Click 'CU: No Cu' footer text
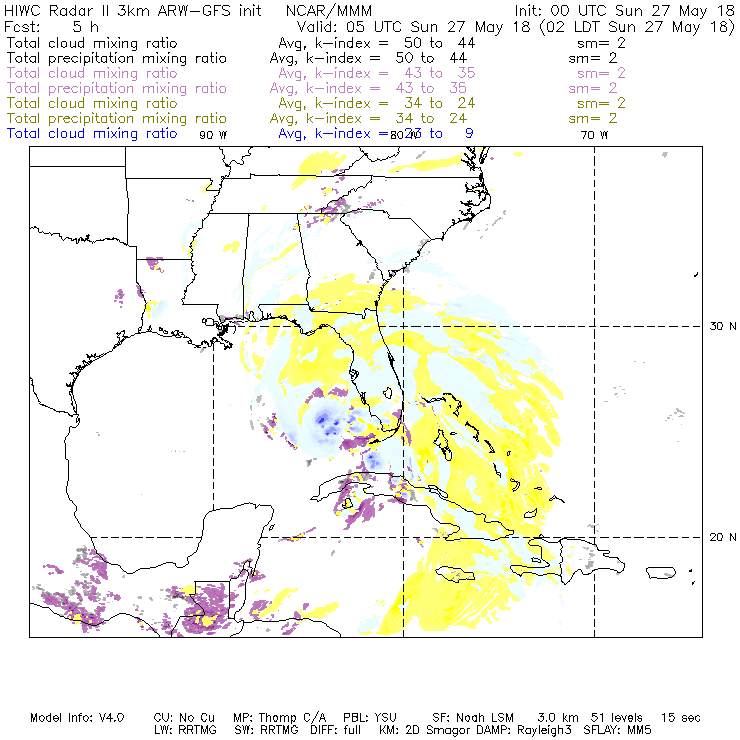The image size is (740, 740). pos(184,718)
